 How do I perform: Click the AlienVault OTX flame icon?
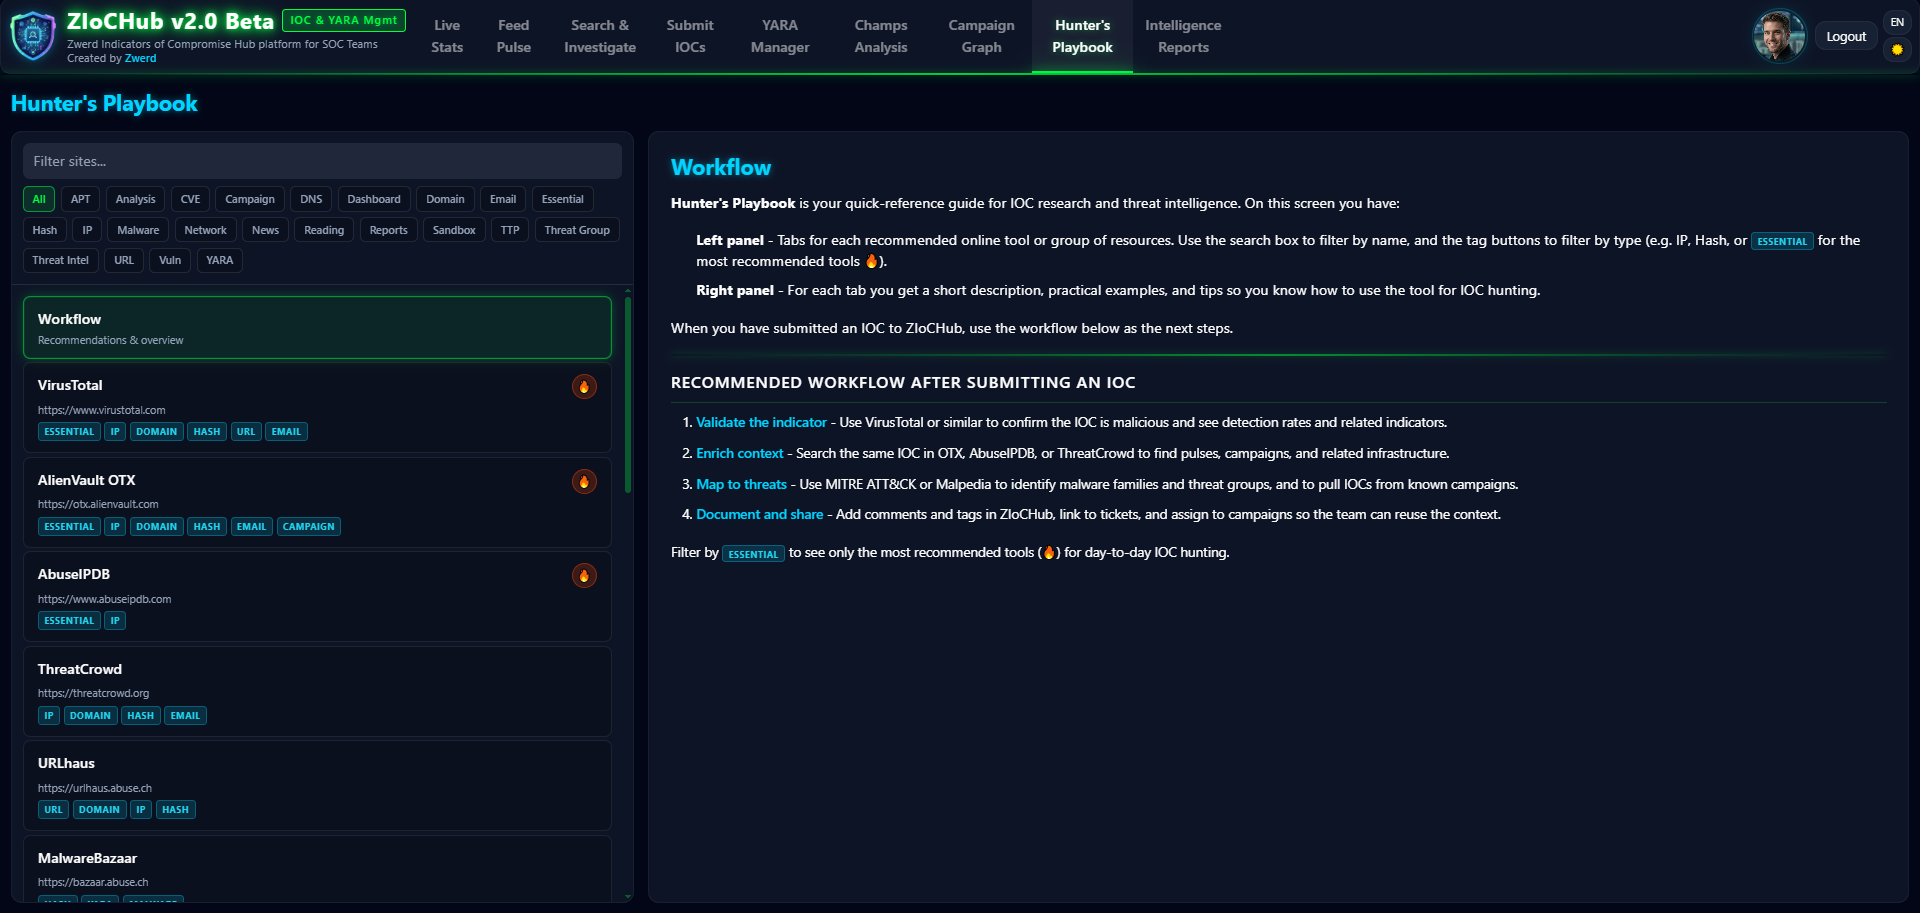pyautogui.click(x=584, y=482)
